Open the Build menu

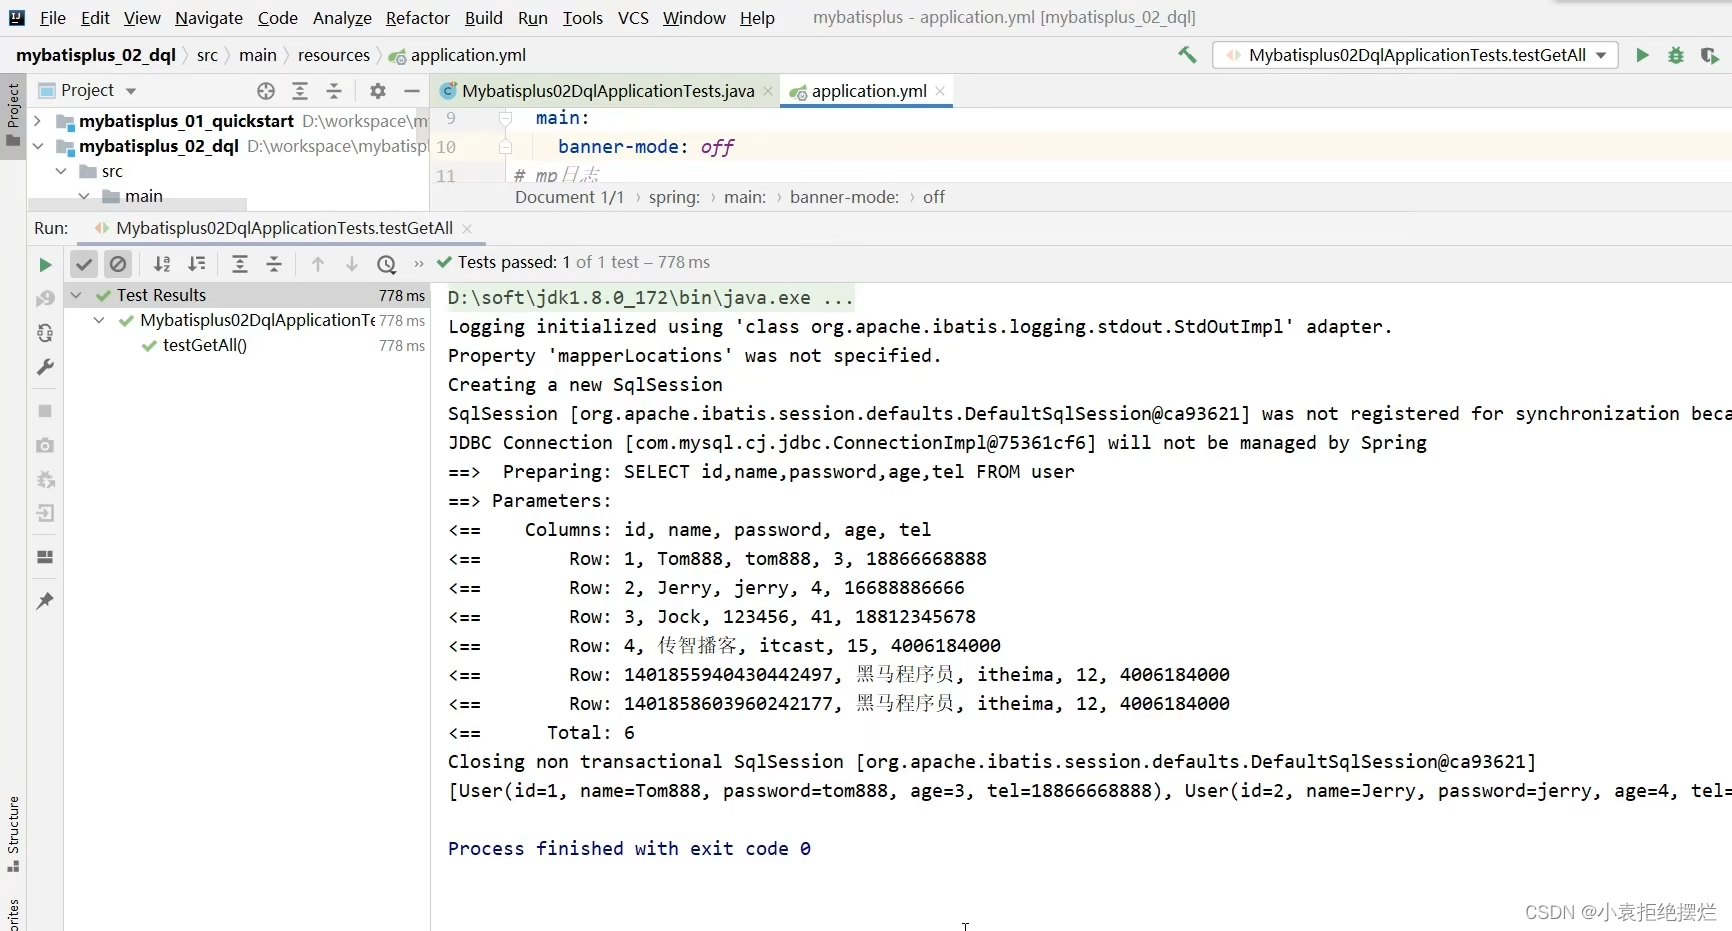483,18
